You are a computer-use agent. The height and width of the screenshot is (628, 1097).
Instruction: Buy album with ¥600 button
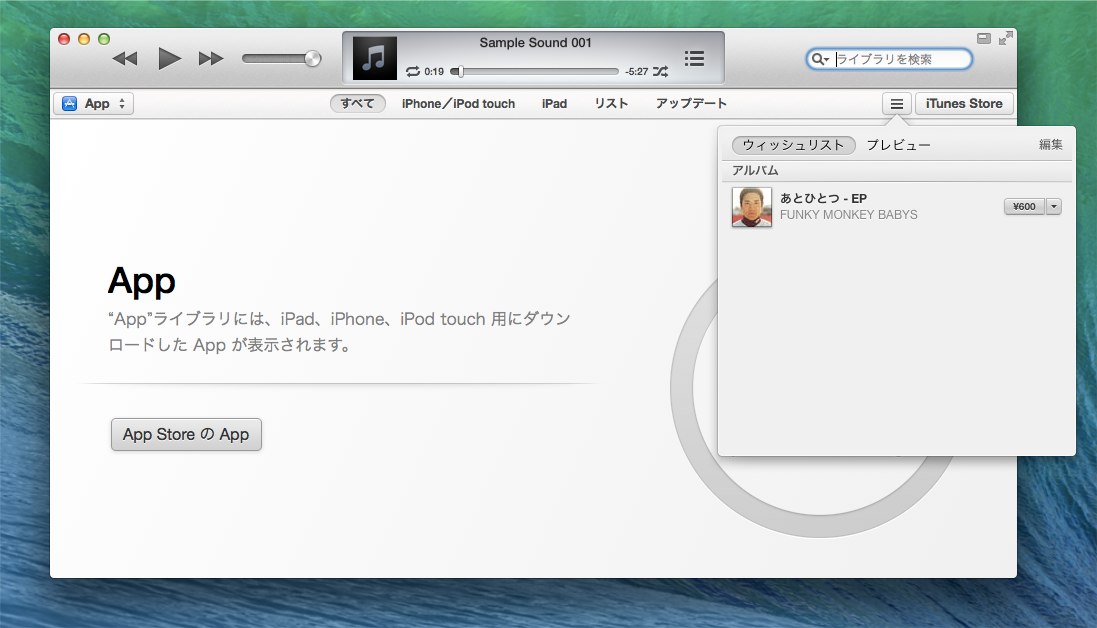click(x=1024, y=206)
